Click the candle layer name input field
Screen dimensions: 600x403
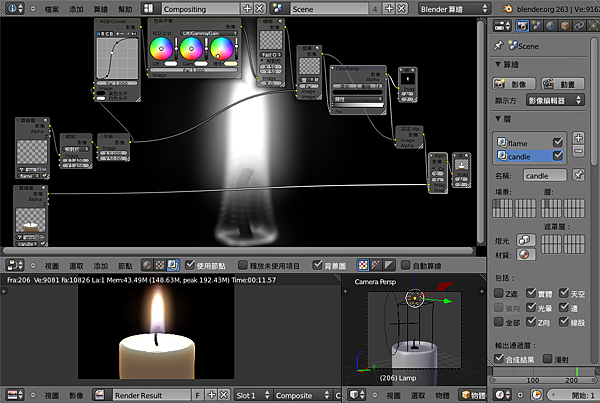tap(545, 175)
